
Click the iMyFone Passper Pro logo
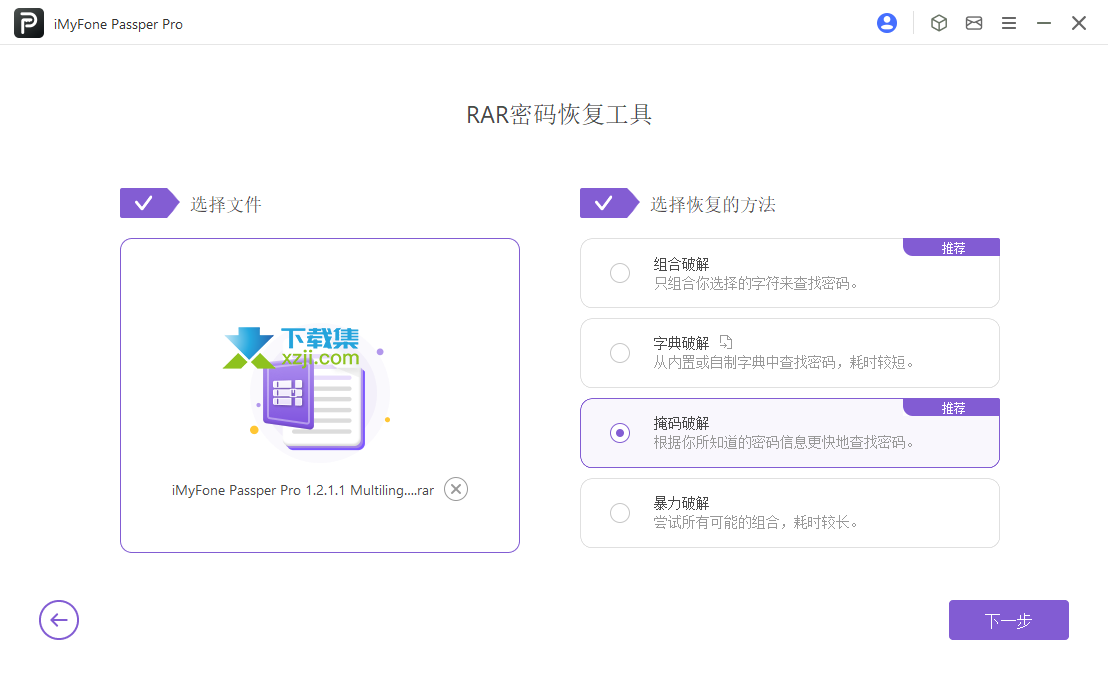coord(29,23)
